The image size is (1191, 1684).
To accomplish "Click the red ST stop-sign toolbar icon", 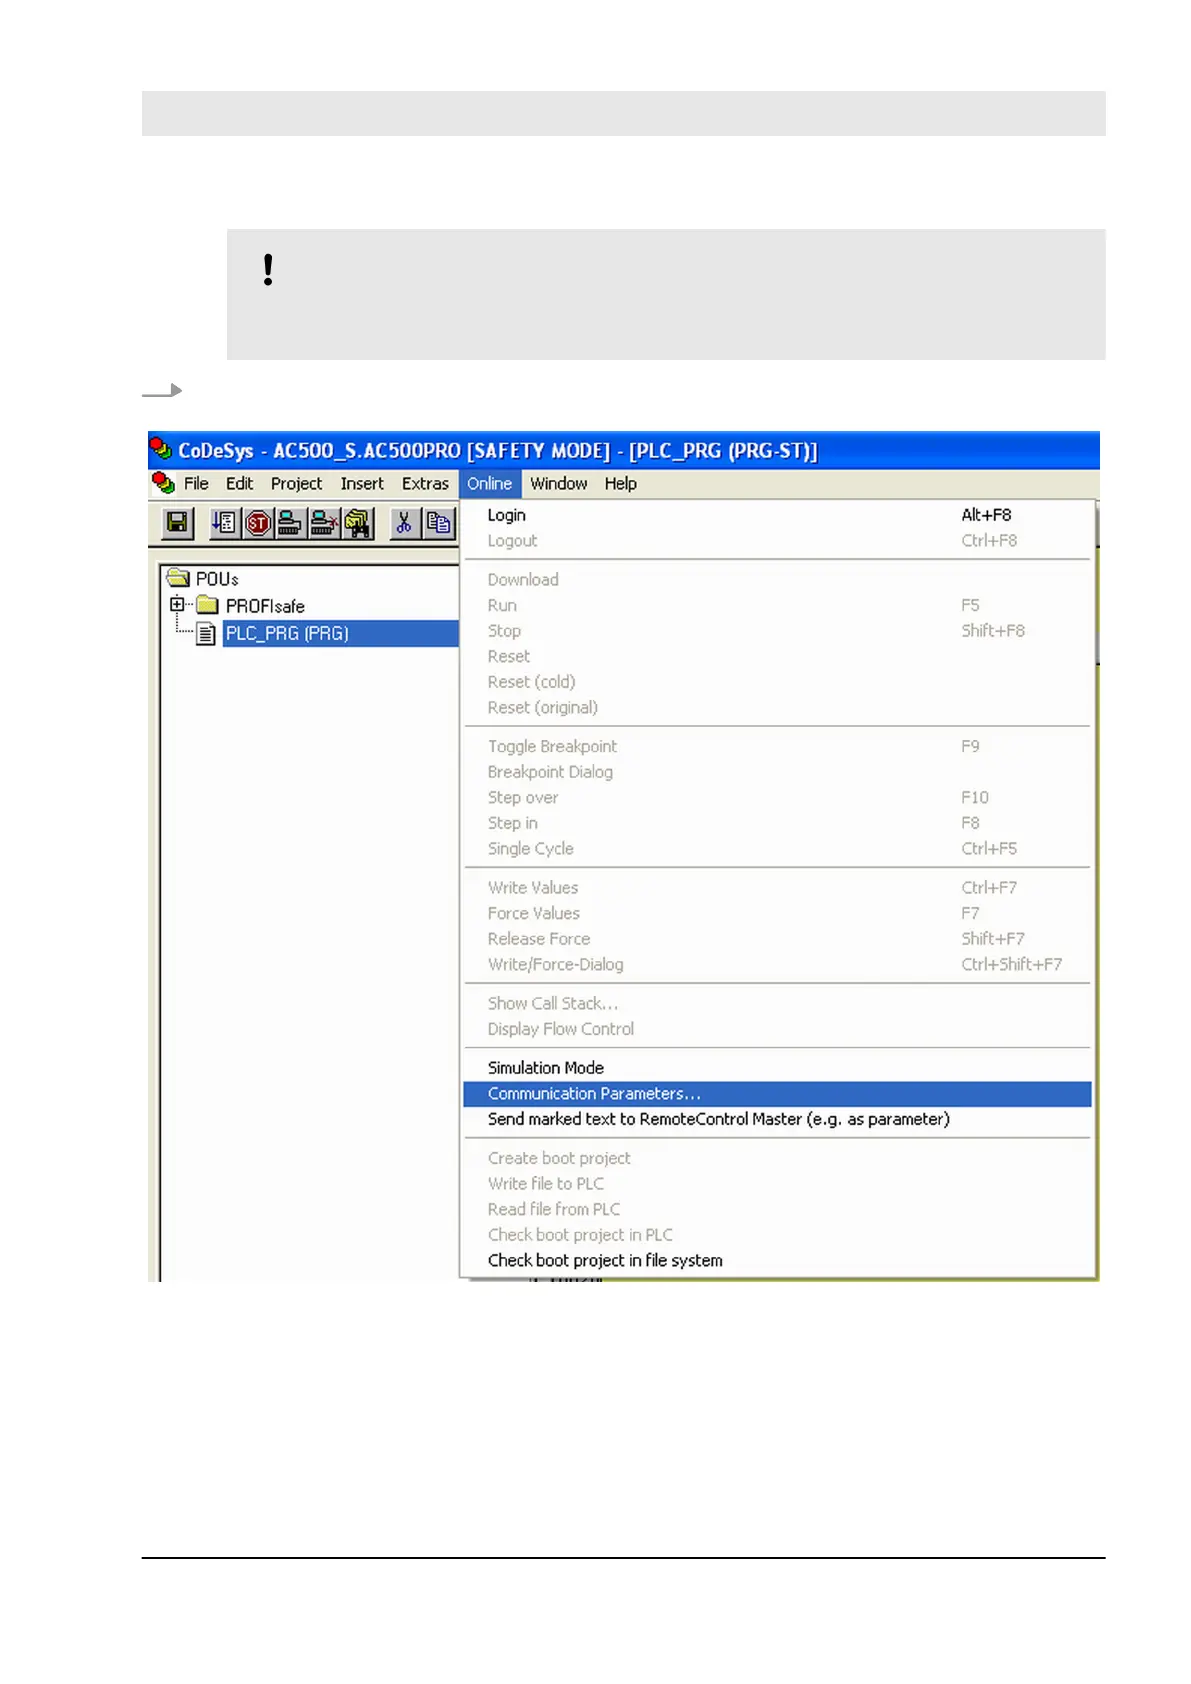I will 257,523.
